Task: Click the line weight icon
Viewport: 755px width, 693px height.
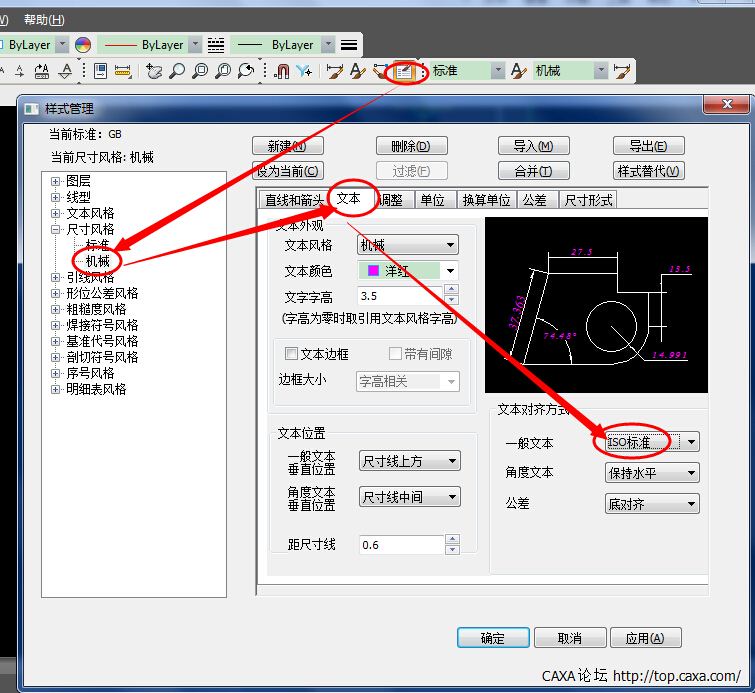Action: coord(349,45)
